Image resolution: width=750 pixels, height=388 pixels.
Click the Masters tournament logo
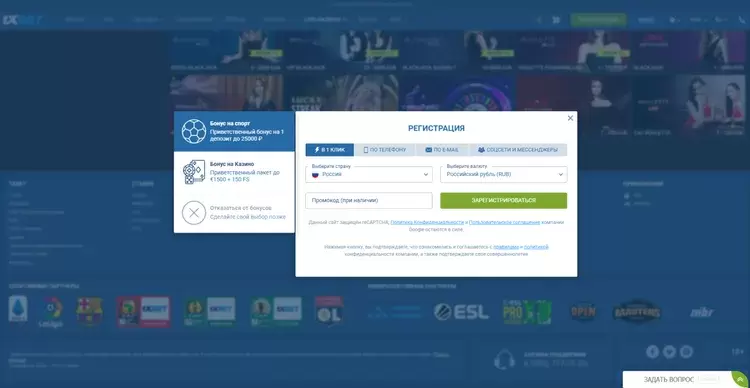pos(637,312)
